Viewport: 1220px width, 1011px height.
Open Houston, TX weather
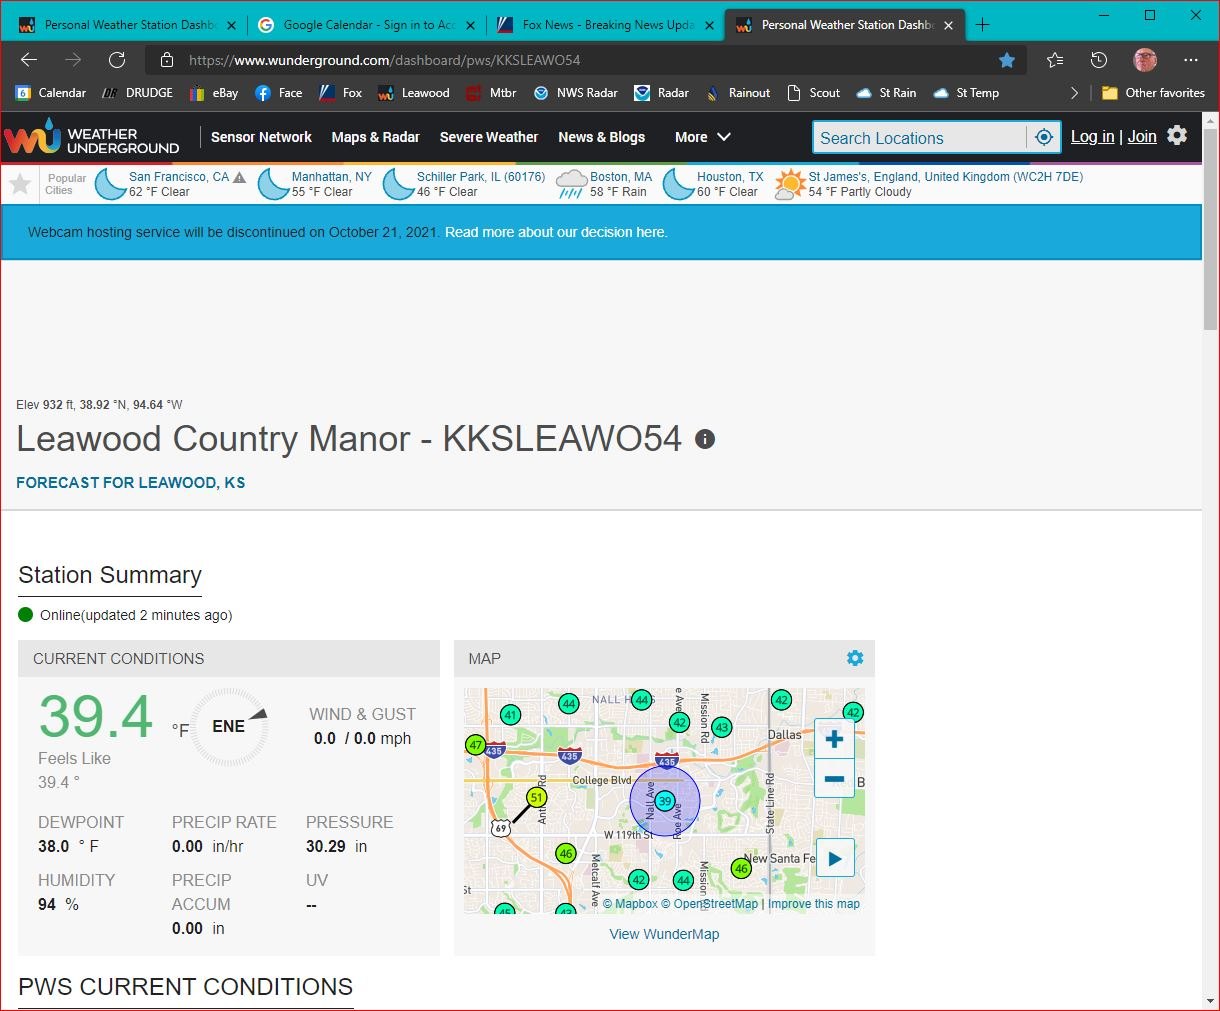(x=730, y=177)
